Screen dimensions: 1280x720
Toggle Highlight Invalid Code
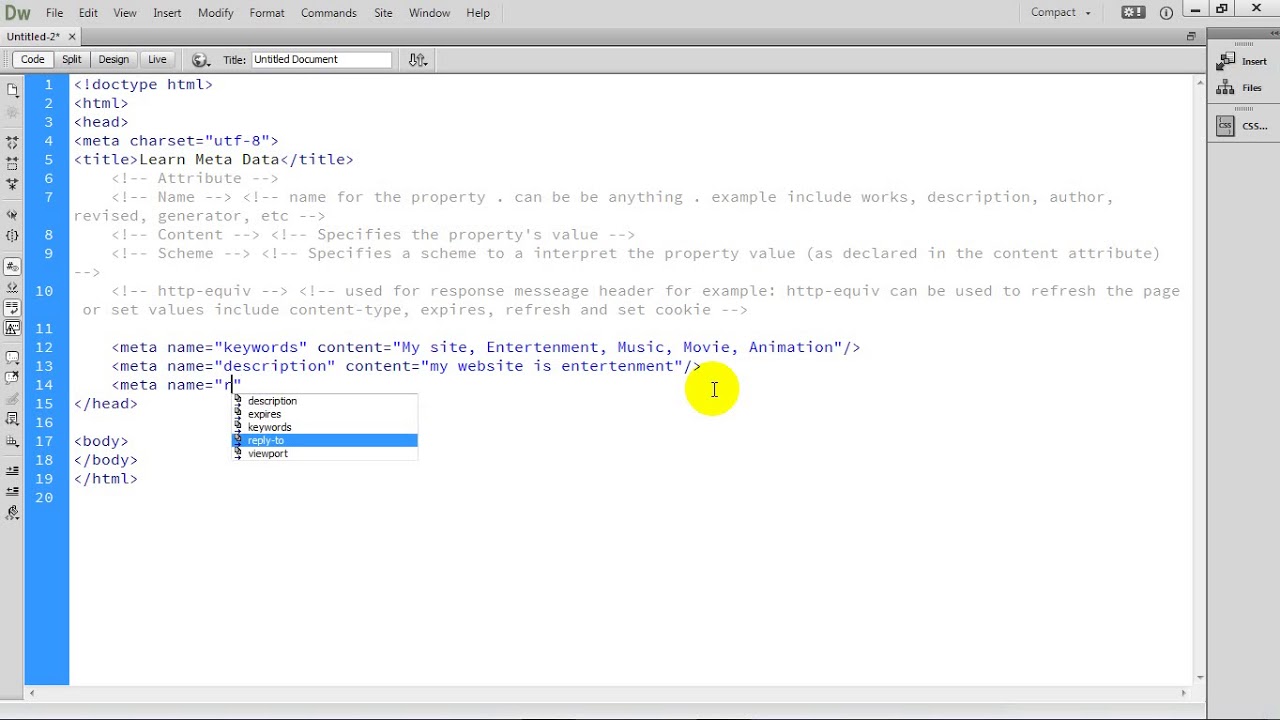[12, 287]
